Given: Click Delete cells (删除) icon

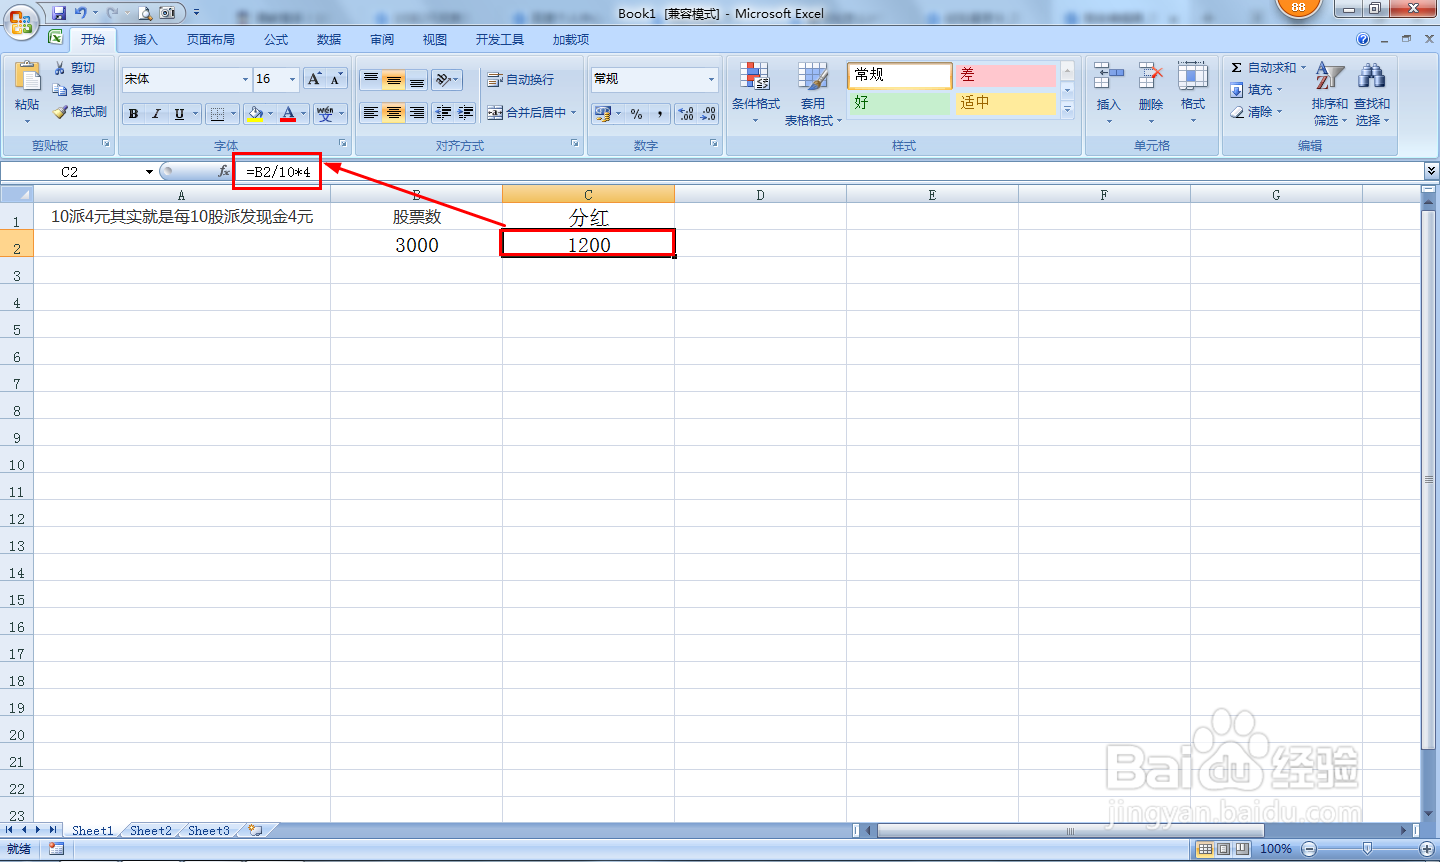Looking at the screenshot, I should [x=1151, y=76].
